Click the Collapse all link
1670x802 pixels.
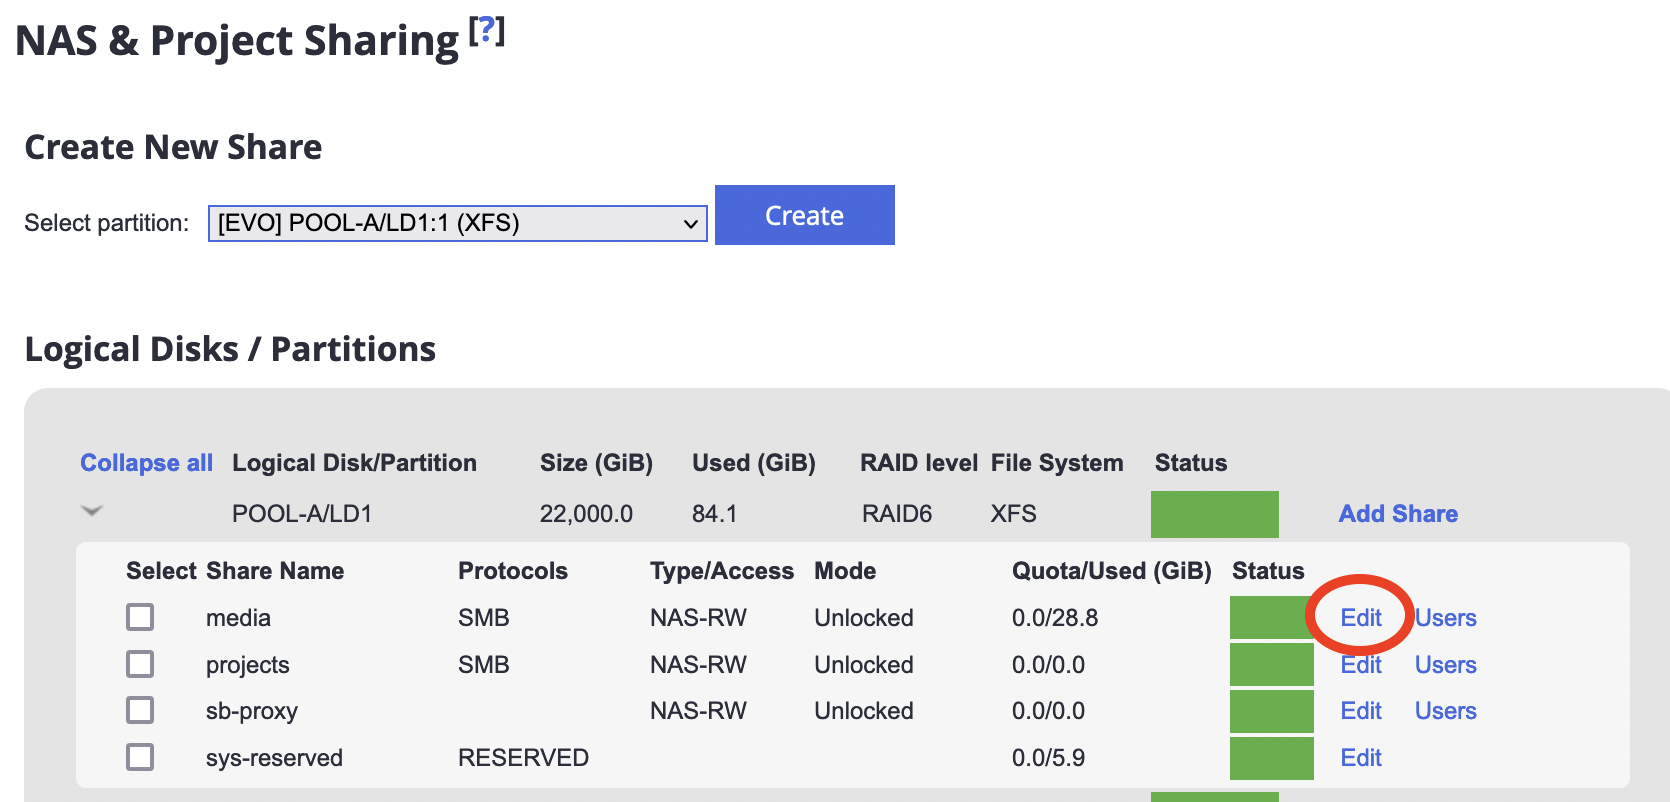pos(146,463)
